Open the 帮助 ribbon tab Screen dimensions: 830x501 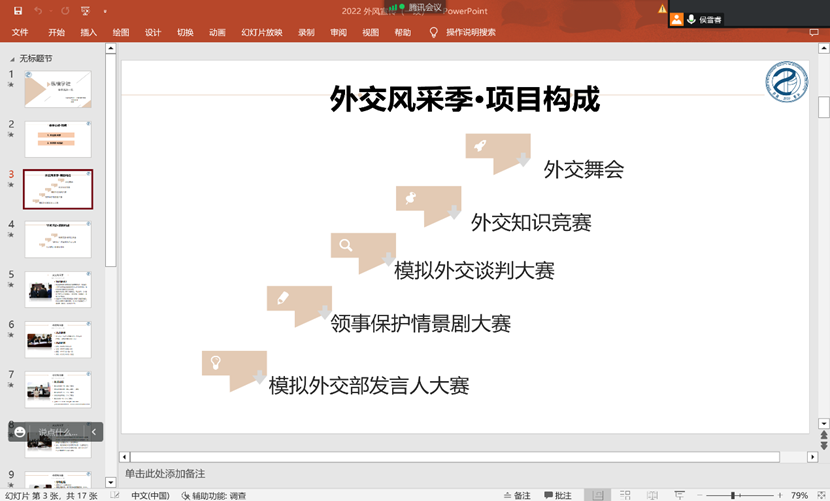pos(402,32)
